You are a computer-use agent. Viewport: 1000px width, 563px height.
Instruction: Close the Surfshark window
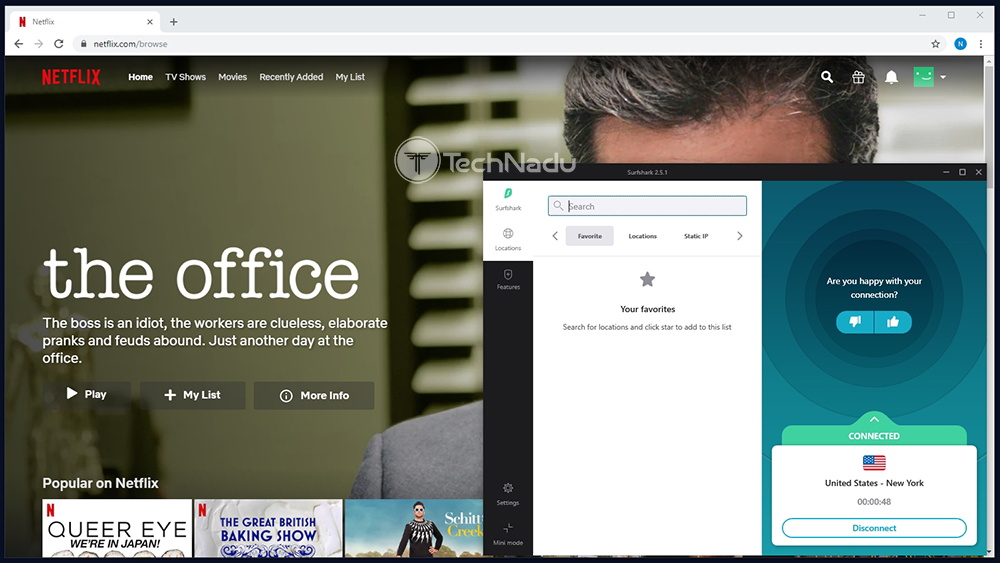pos(979,172)
